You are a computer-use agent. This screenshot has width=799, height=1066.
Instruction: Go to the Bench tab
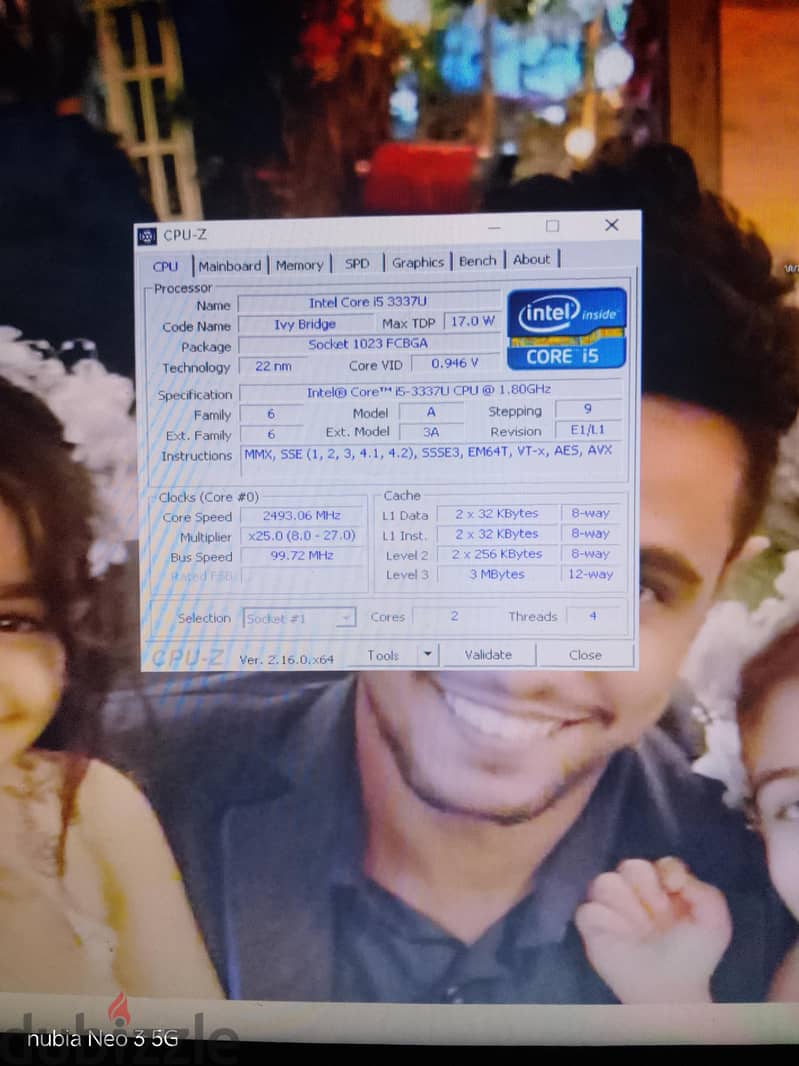477,260
